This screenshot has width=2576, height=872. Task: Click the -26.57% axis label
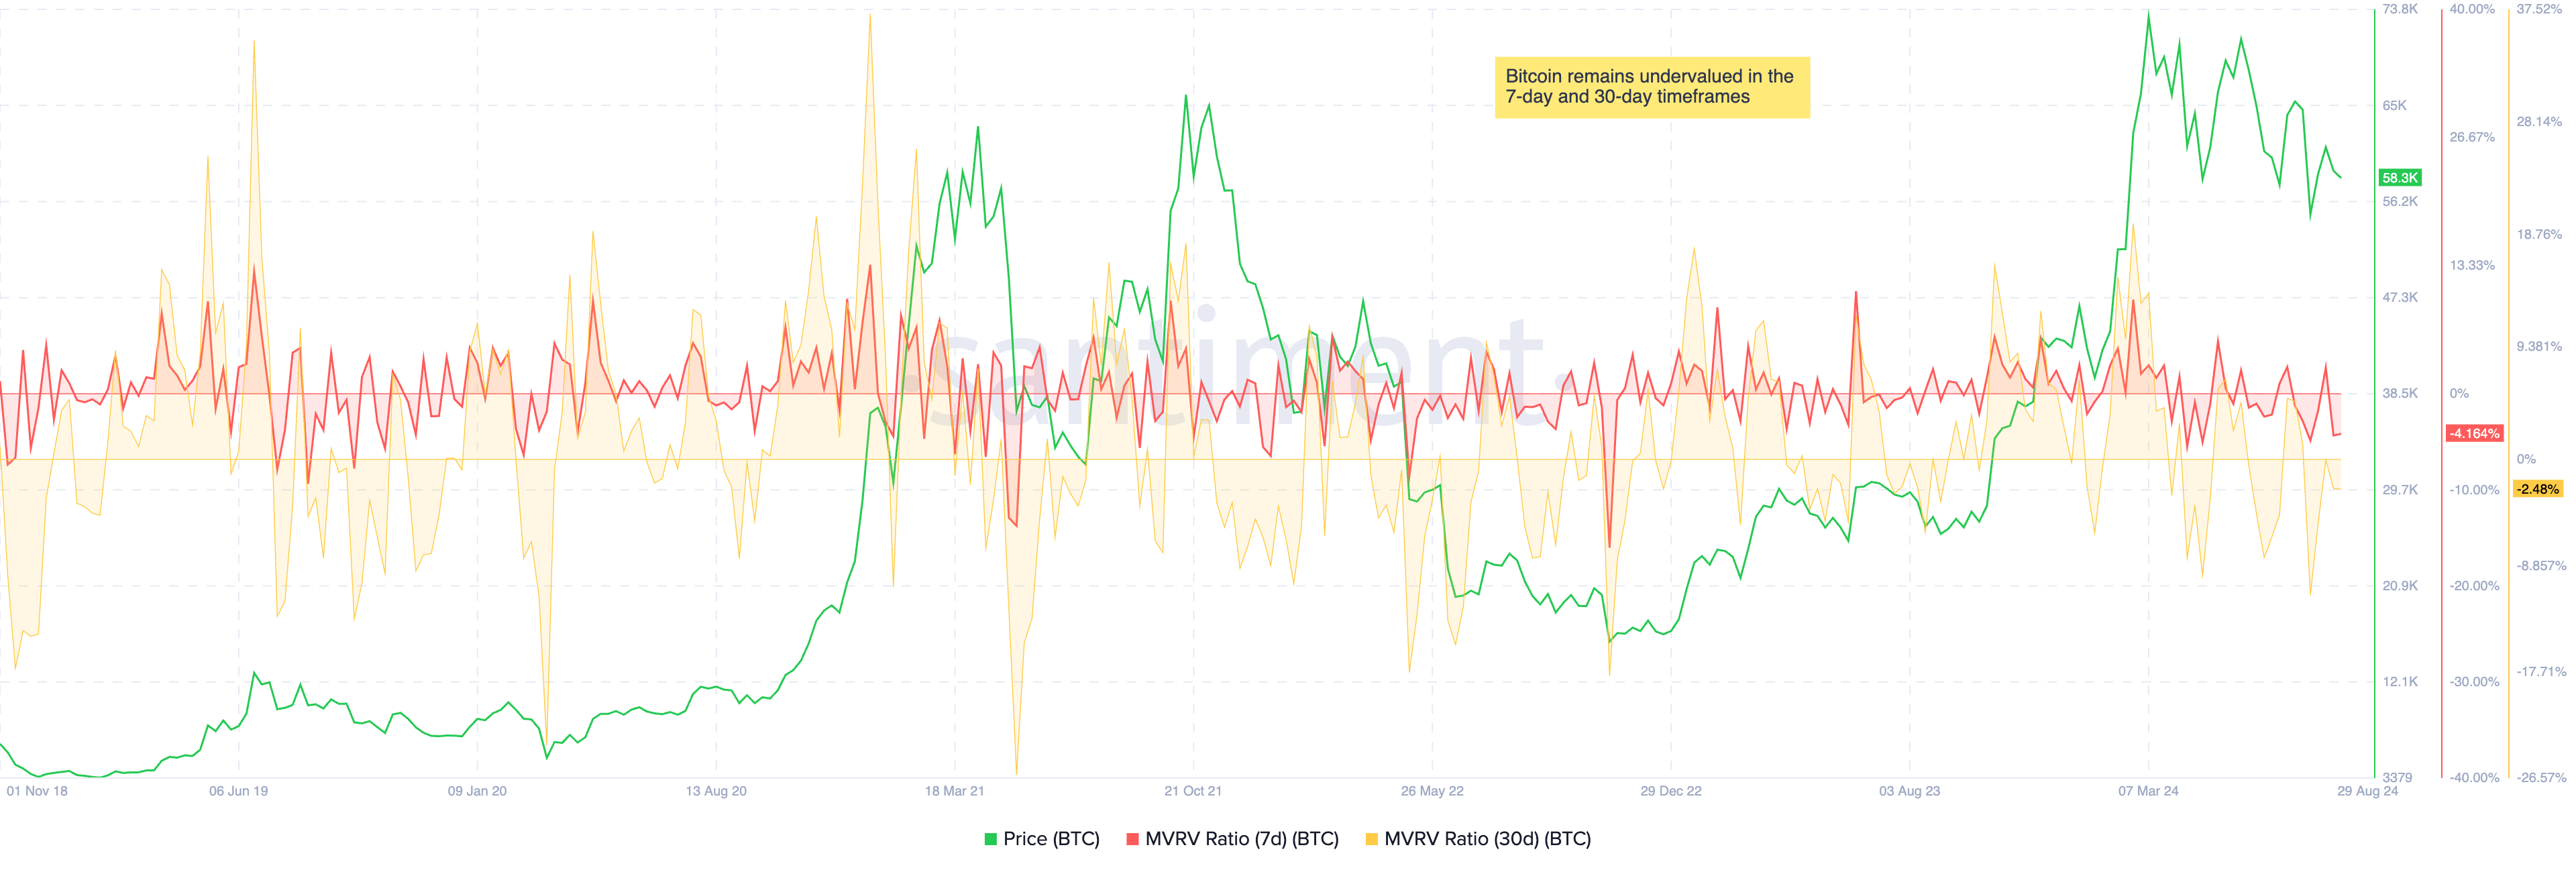[2541, 777]
